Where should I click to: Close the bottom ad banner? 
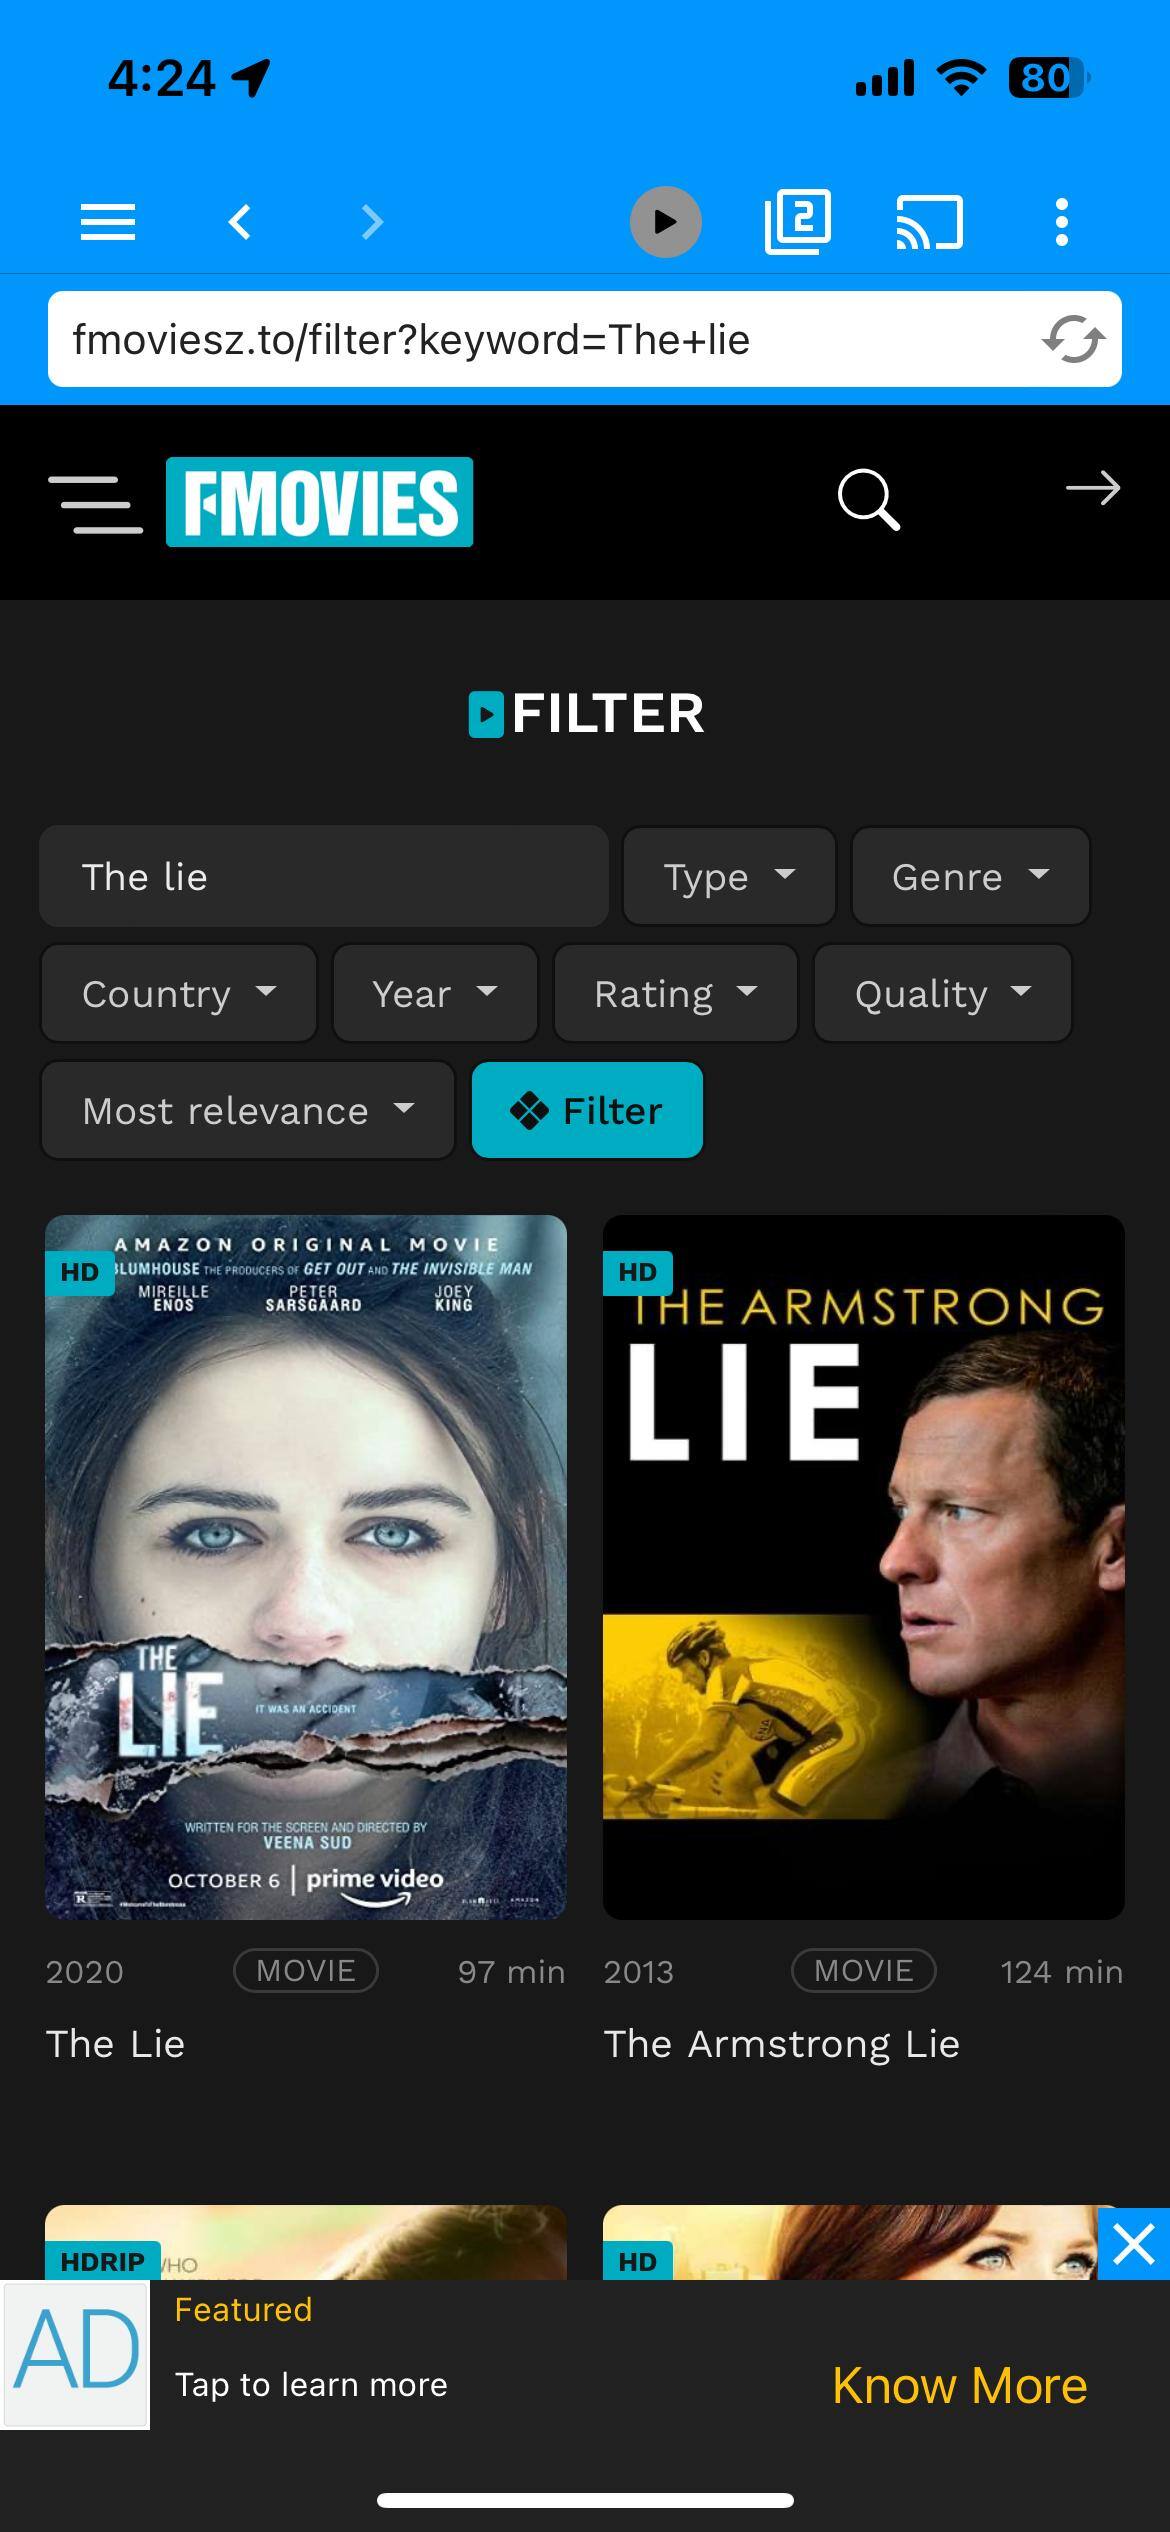pyautogui.click(x=1134, y=2244)
